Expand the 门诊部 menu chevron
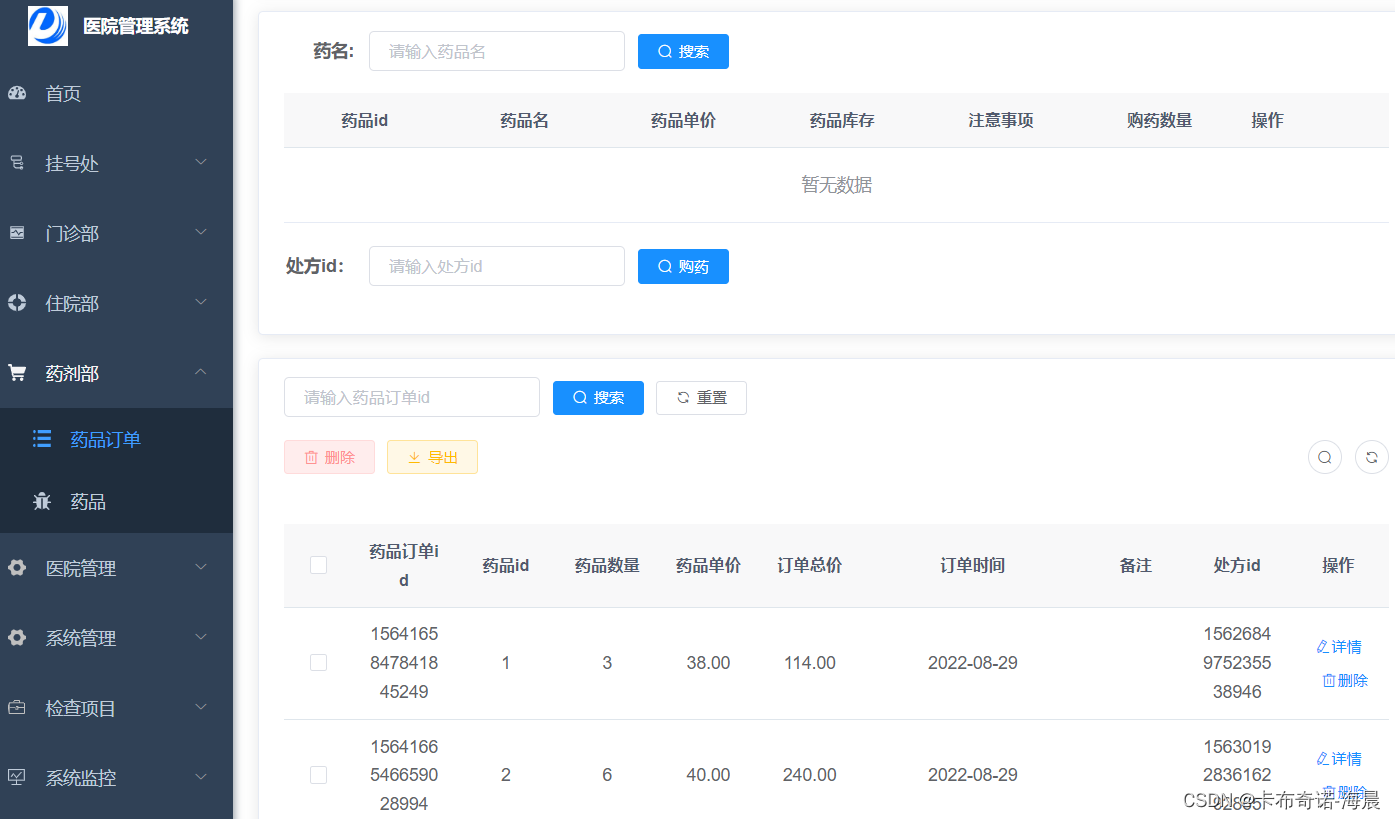The width and height of the screenshot is (1395, 819). 201,232
